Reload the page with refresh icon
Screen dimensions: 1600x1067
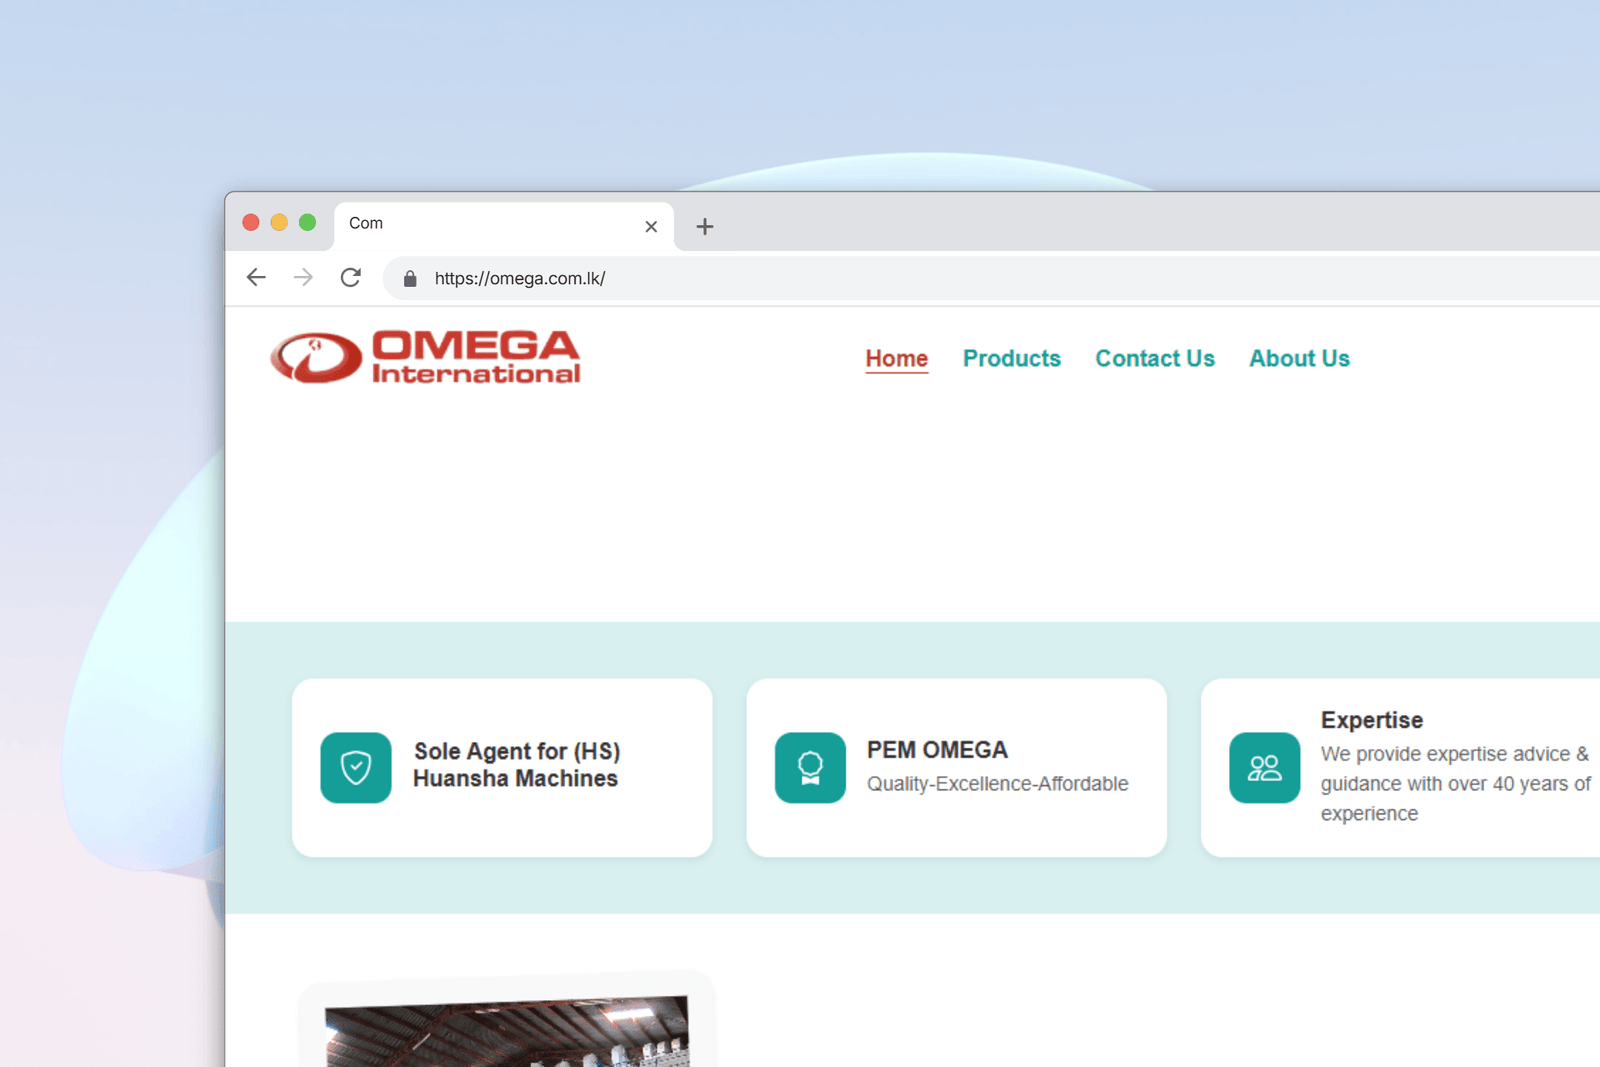[350, 278]
